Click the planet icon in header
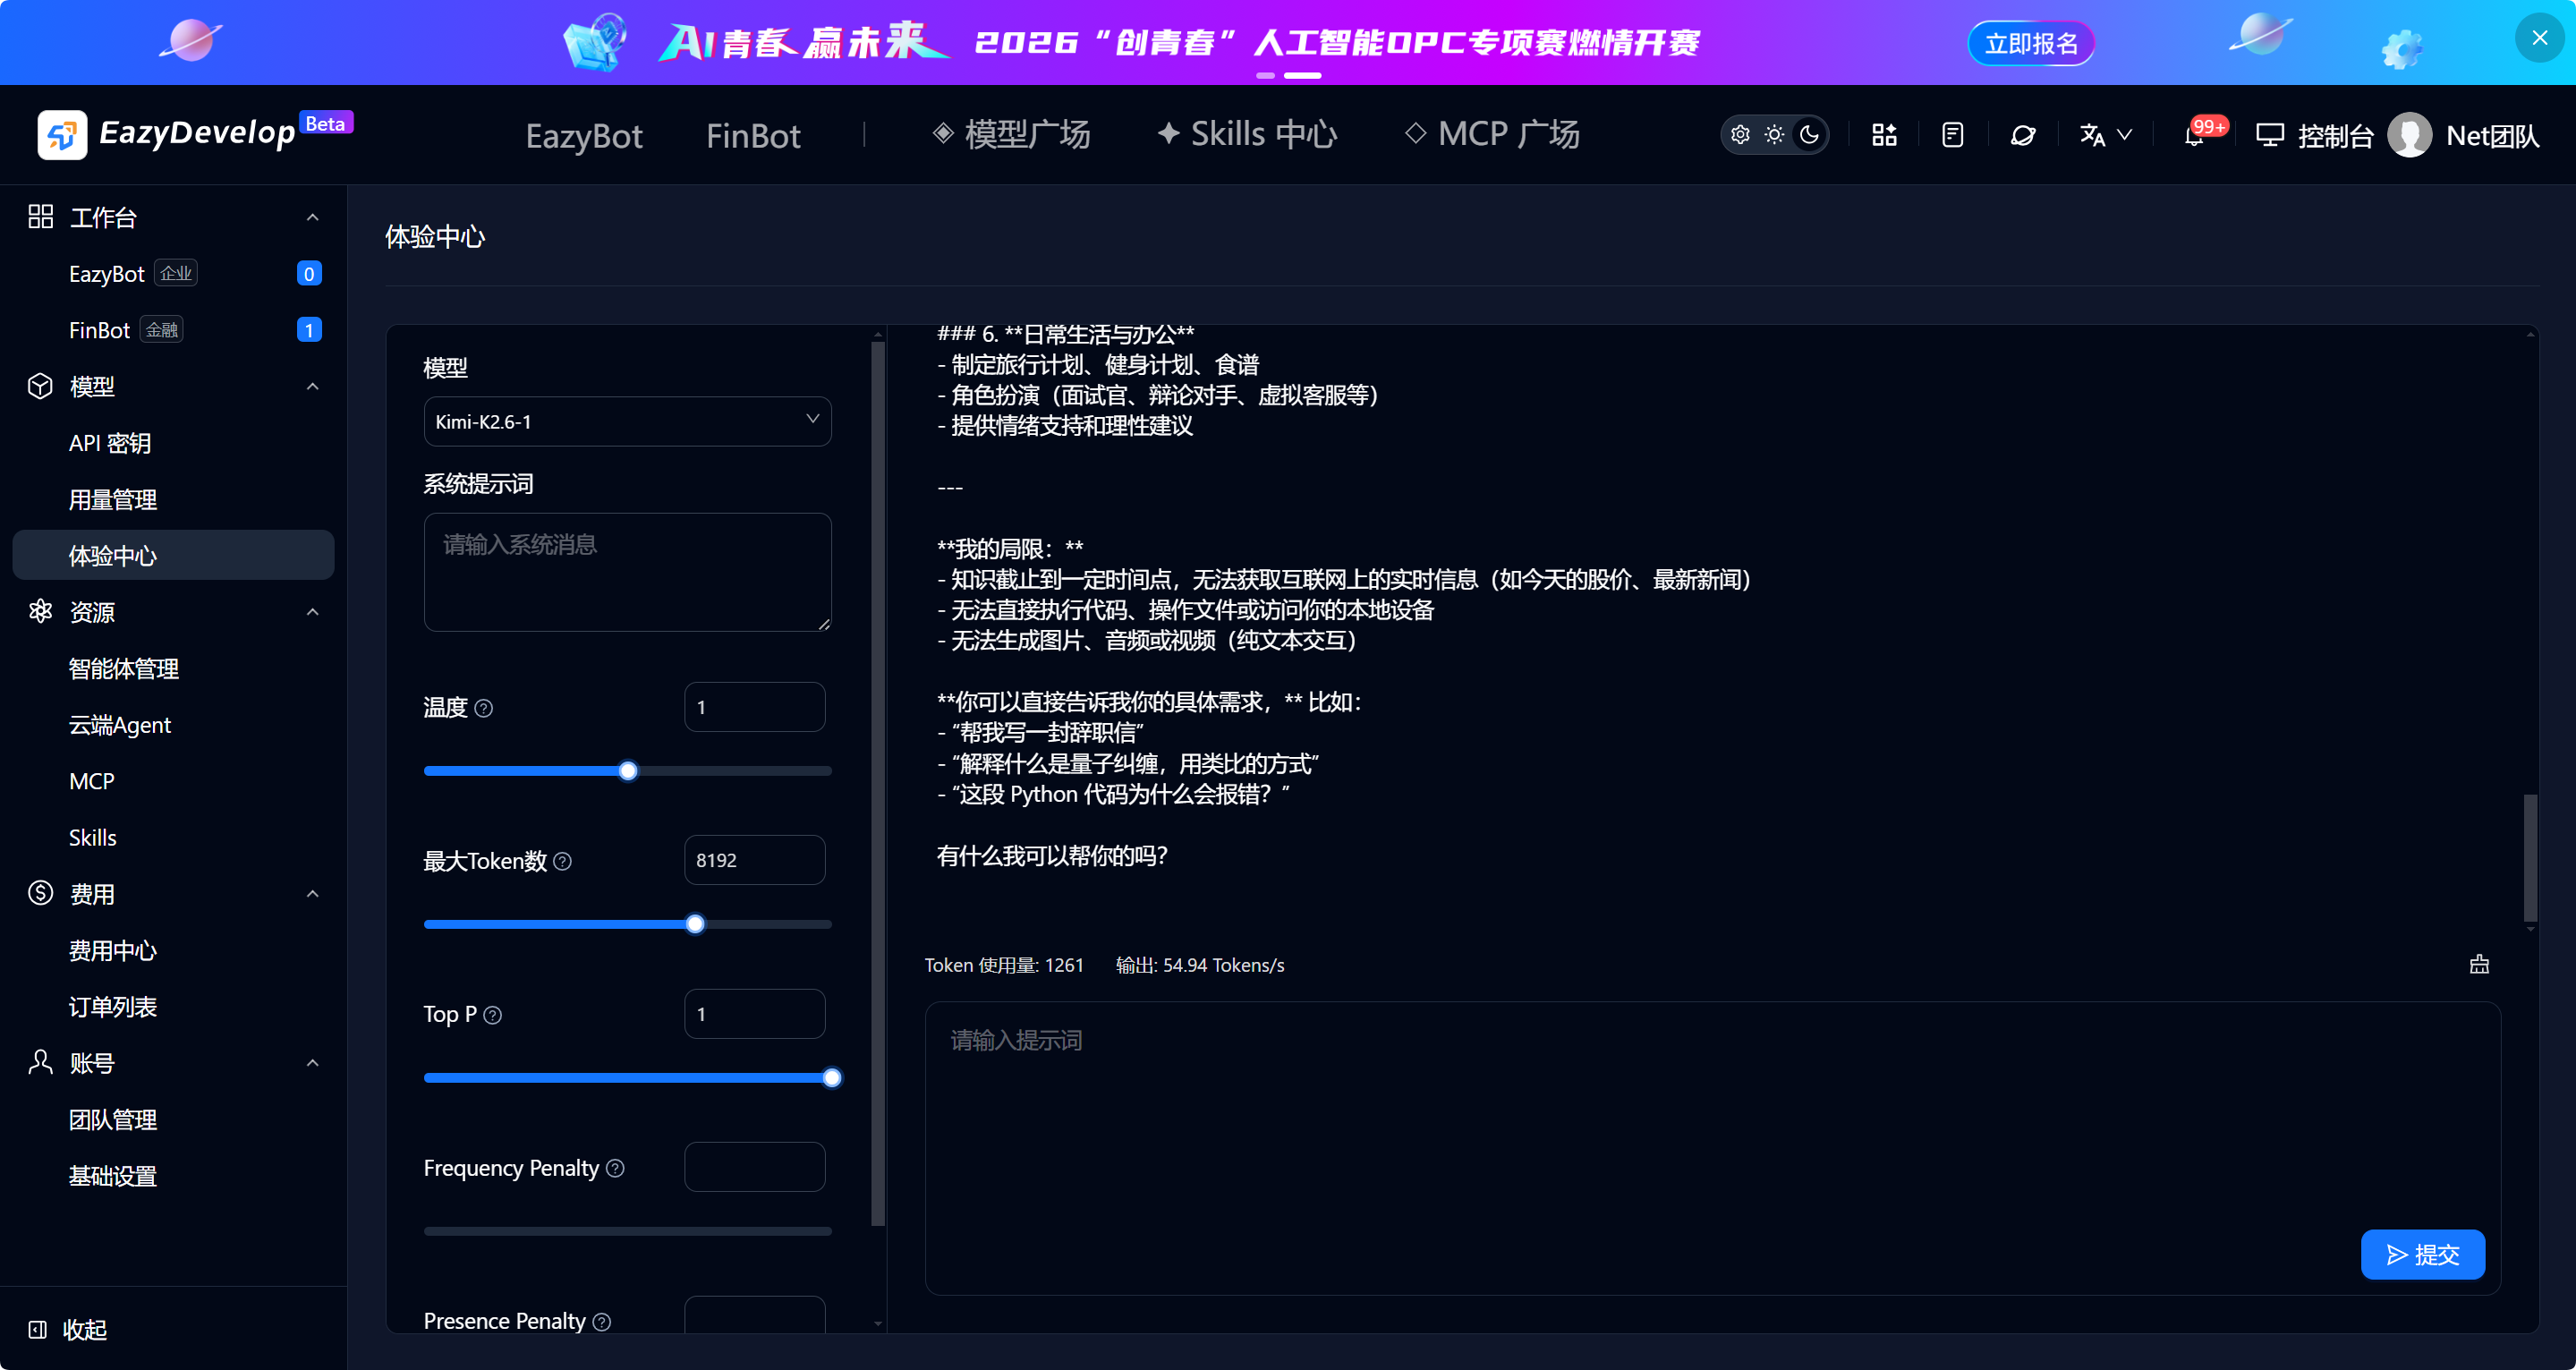The width and height of the screenshot is (2576, 1370). (x=2023, y=135)
